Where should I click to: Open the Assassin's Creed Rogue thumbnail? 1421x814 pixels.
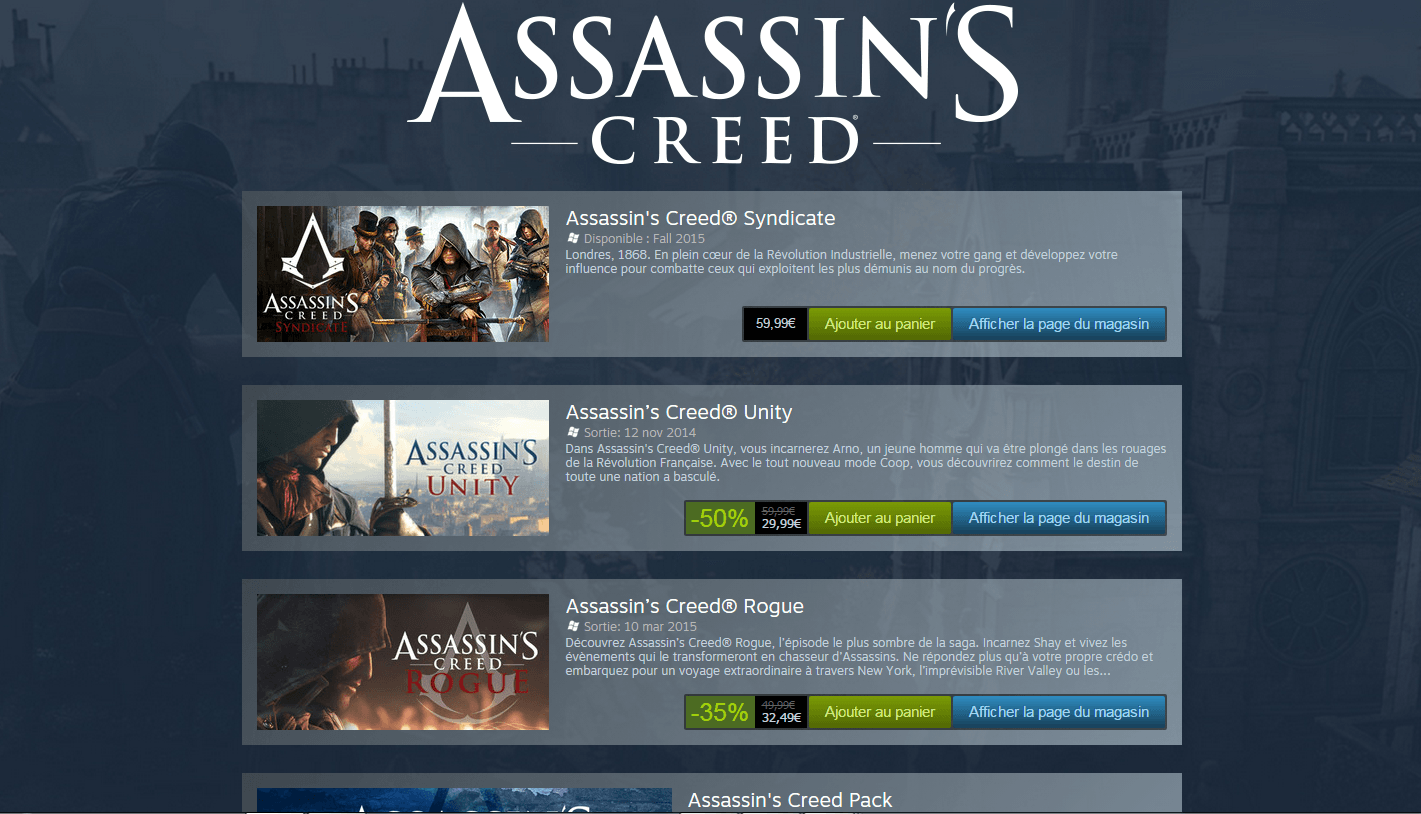point(402,662)
